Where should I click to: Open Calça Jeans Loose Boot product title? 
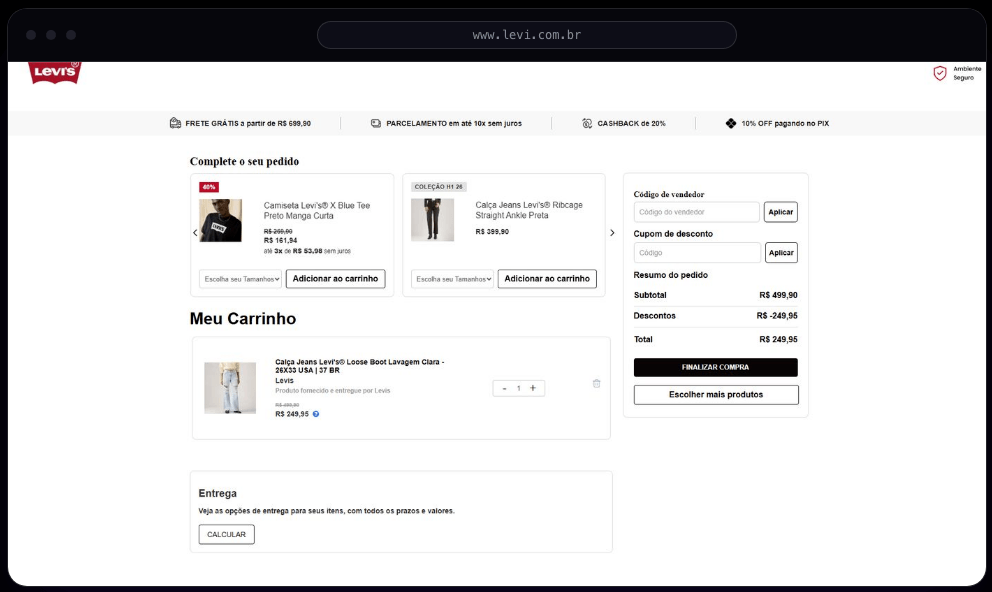359,366
